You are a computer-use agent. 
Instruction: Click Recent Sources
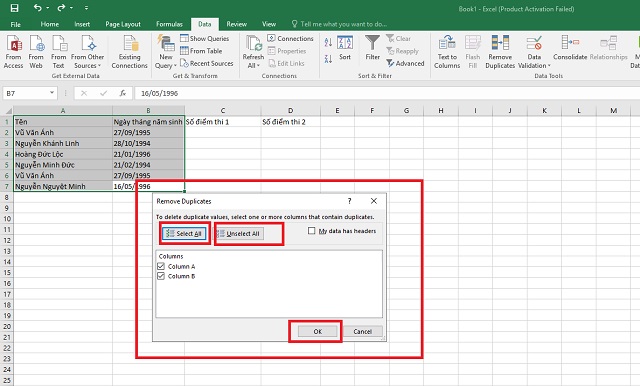(x=207, y=63)
